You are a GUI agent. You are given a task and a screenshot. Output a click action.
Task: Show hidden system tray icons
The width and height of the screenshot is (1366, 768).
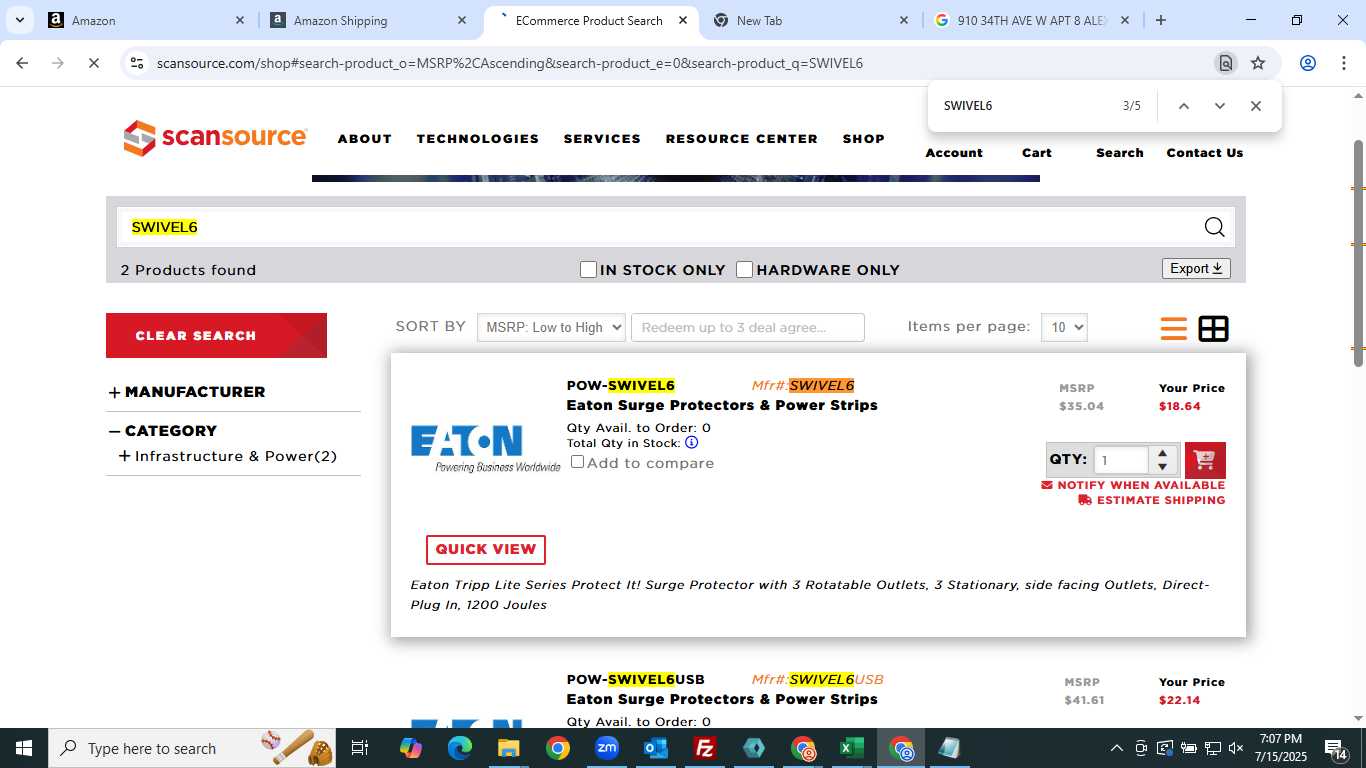pyautogui.click(x=1116, y=748)
